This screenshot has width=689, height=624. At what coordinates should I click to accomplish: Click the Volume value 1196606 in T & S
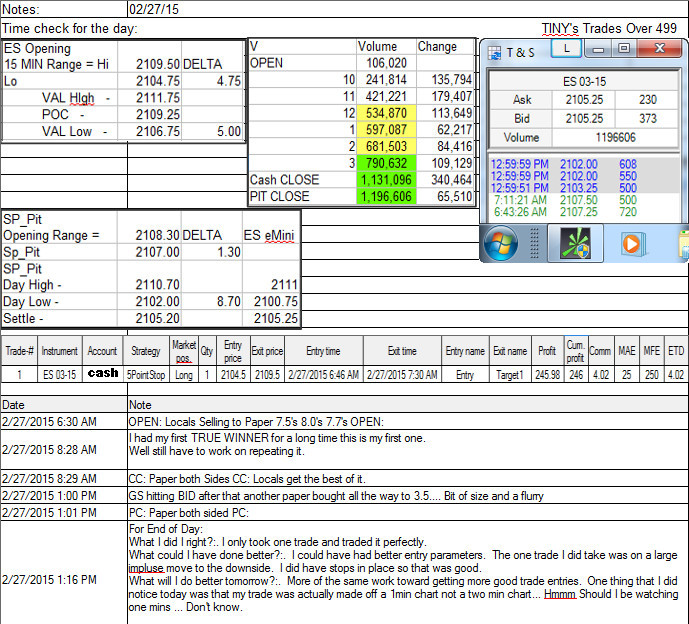click(x=615, y=138)
